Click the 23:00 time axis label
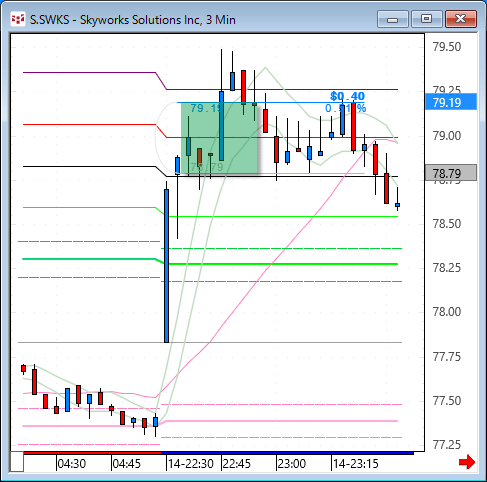This screenshot has width=487, height=482. click(x=292, y=464)
